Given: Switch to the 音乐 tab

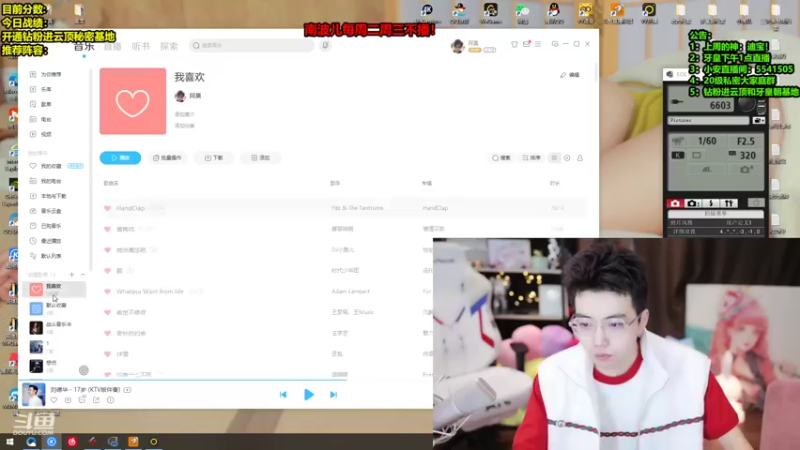Looking at the screenshot, I should click(84, 46).
